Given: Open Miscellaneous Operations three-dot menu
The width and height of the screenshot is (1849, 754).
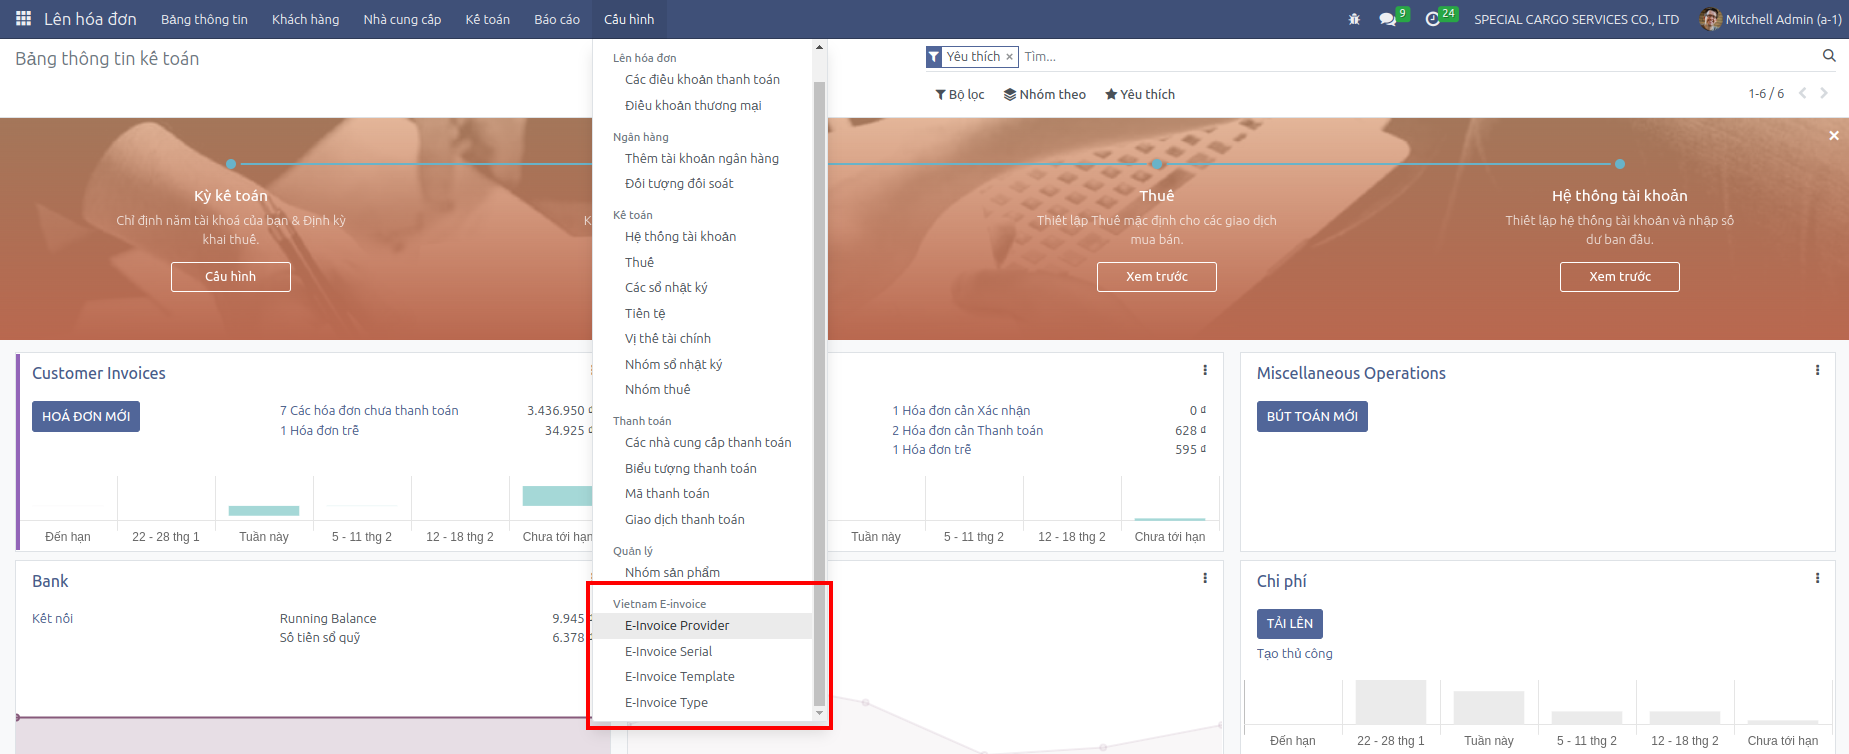Looking at the screenshot, I should pos(1817,371).
